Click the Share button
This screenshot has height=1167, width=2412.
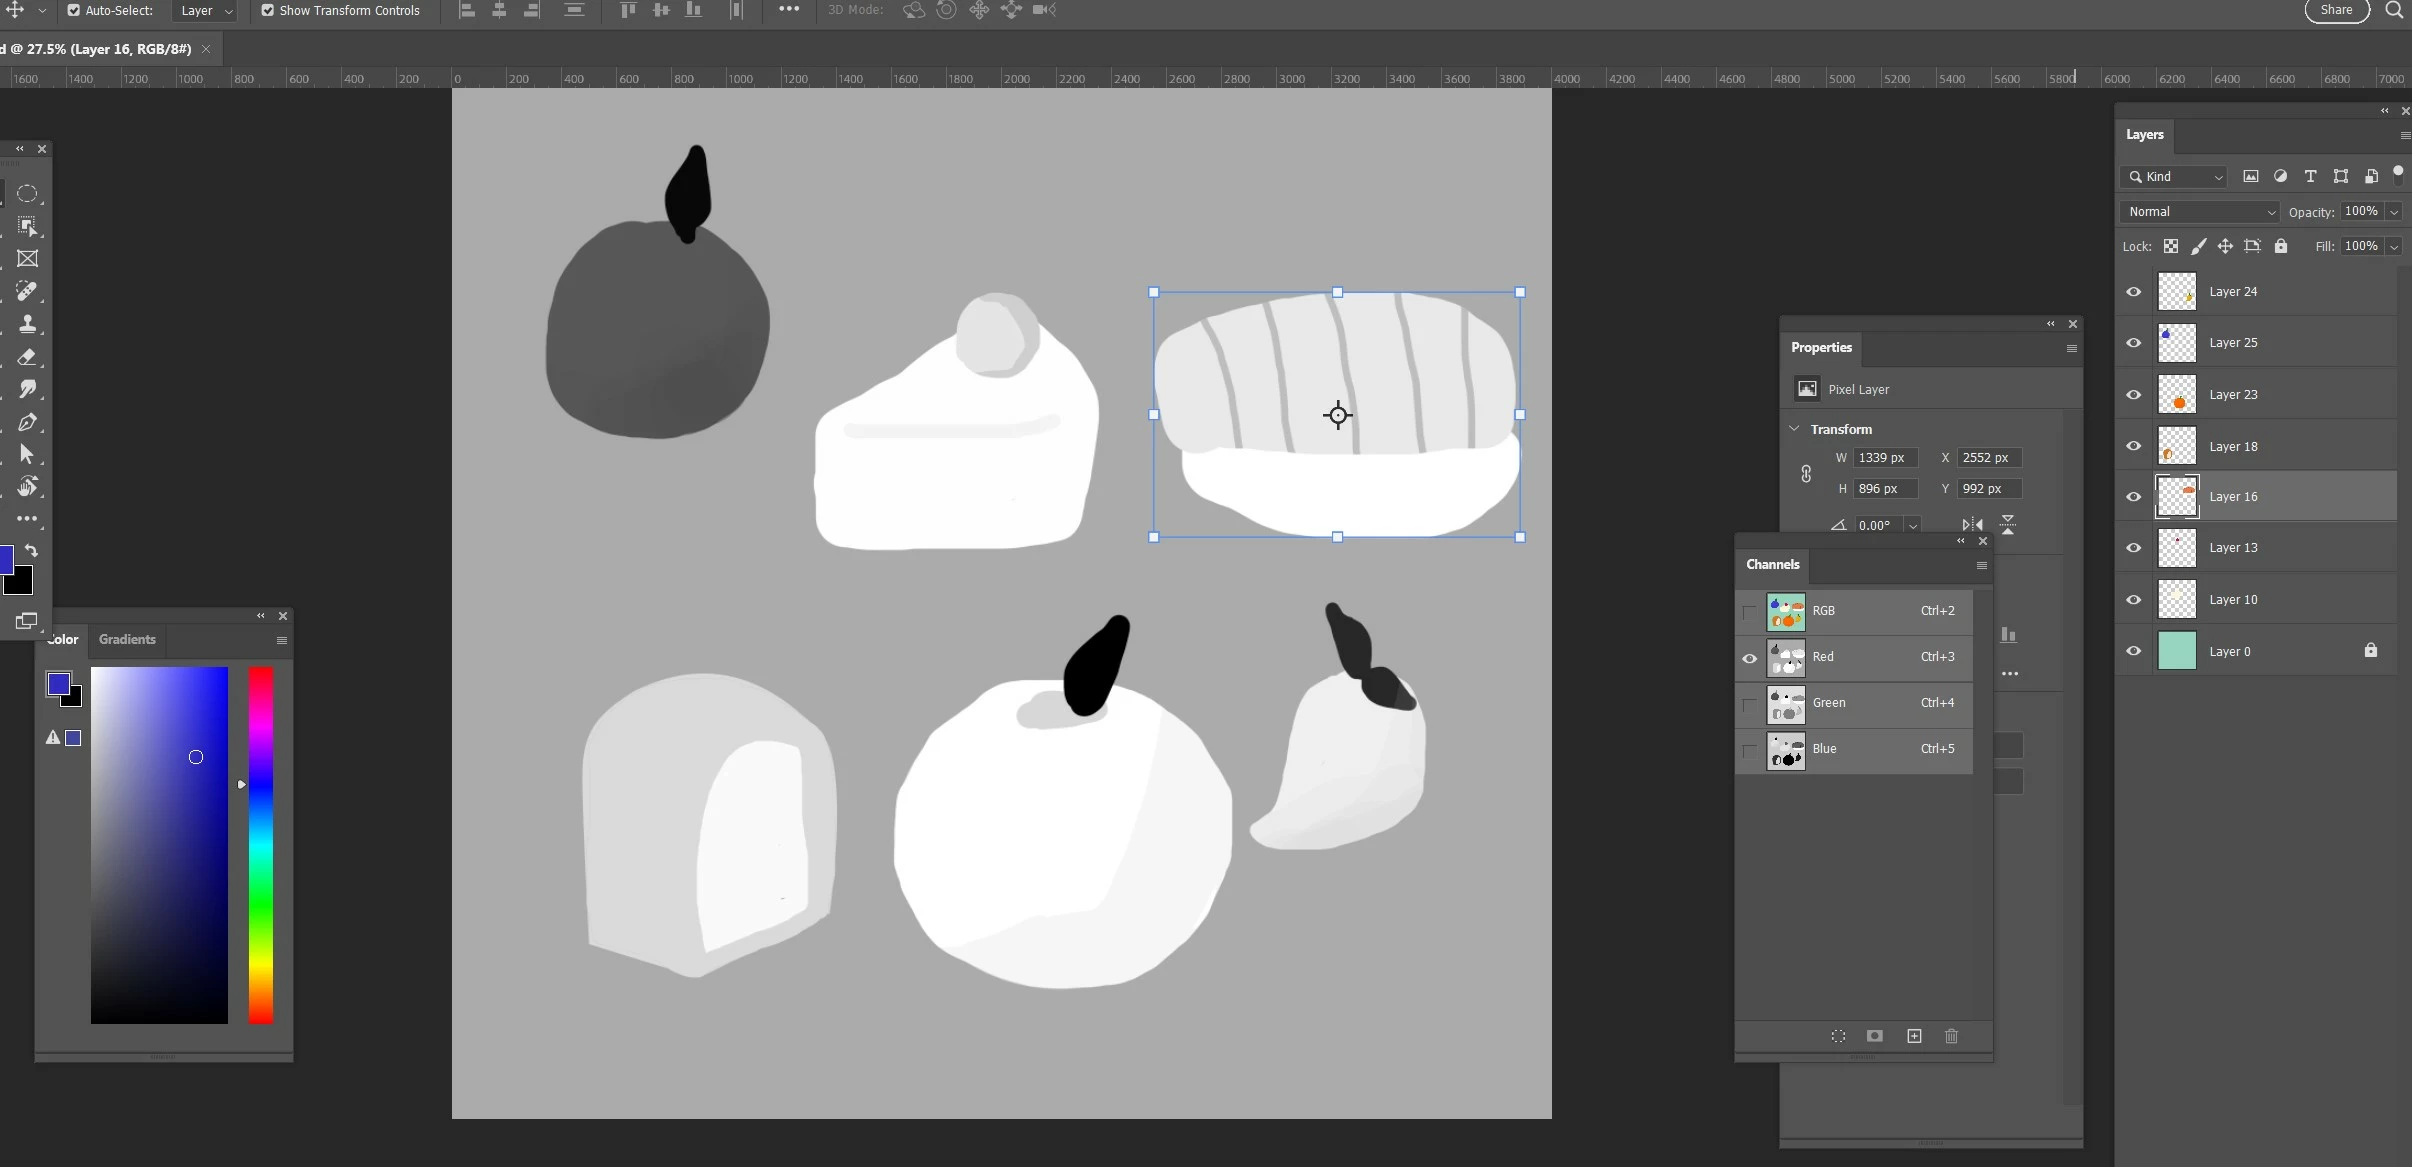[x=2336, y=10]
